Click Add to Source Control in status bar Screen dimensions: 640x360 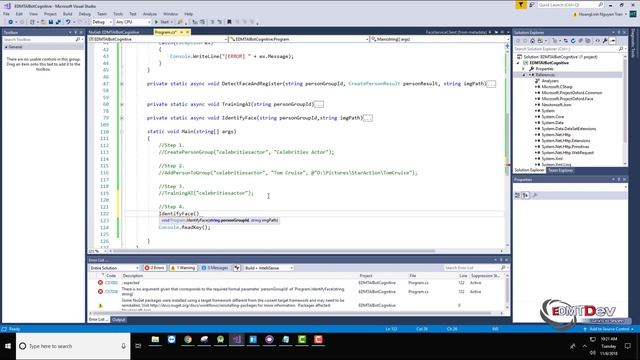(609, 329)
